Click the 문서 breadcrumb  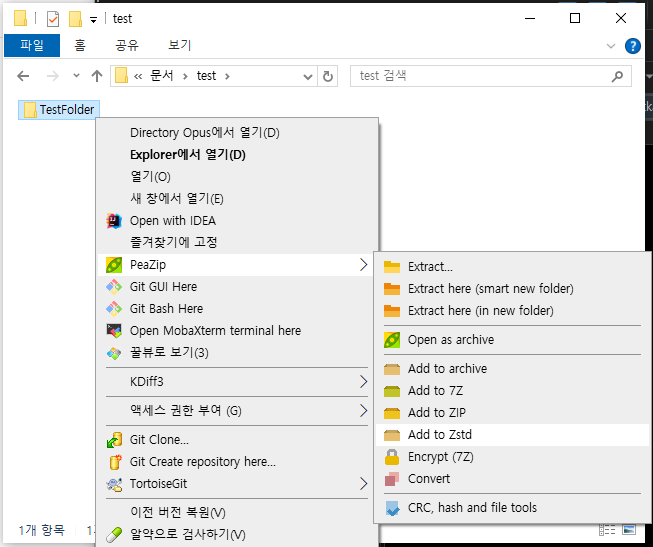(162, 76)
